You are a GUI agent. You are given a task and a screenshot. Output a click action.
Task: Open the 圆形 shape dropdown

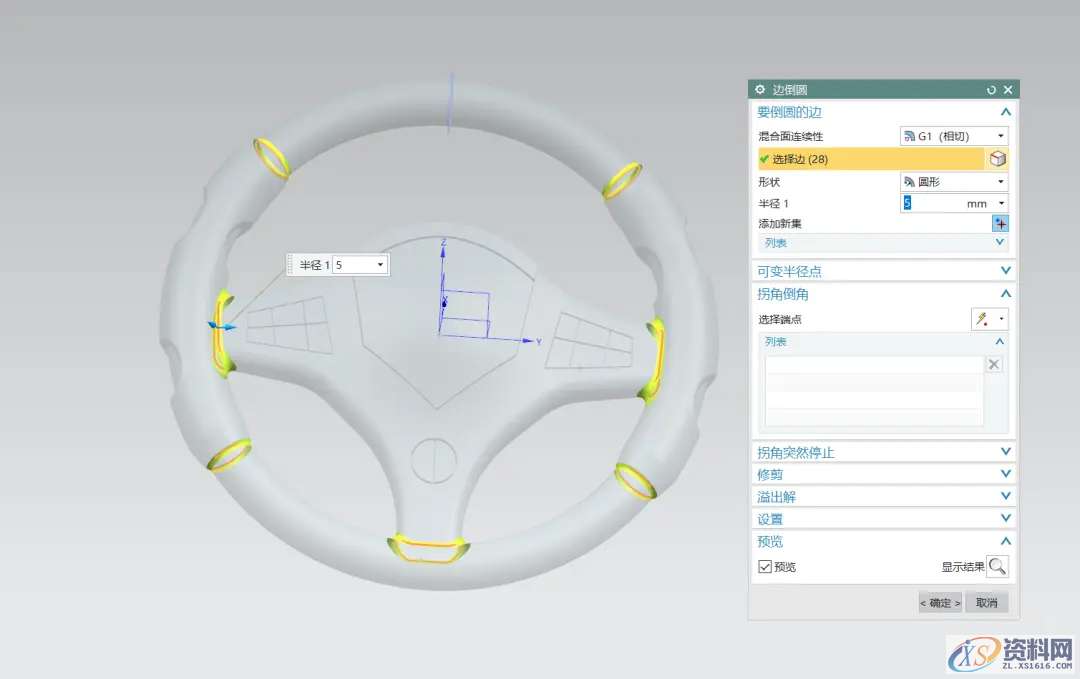click(954, 182)
